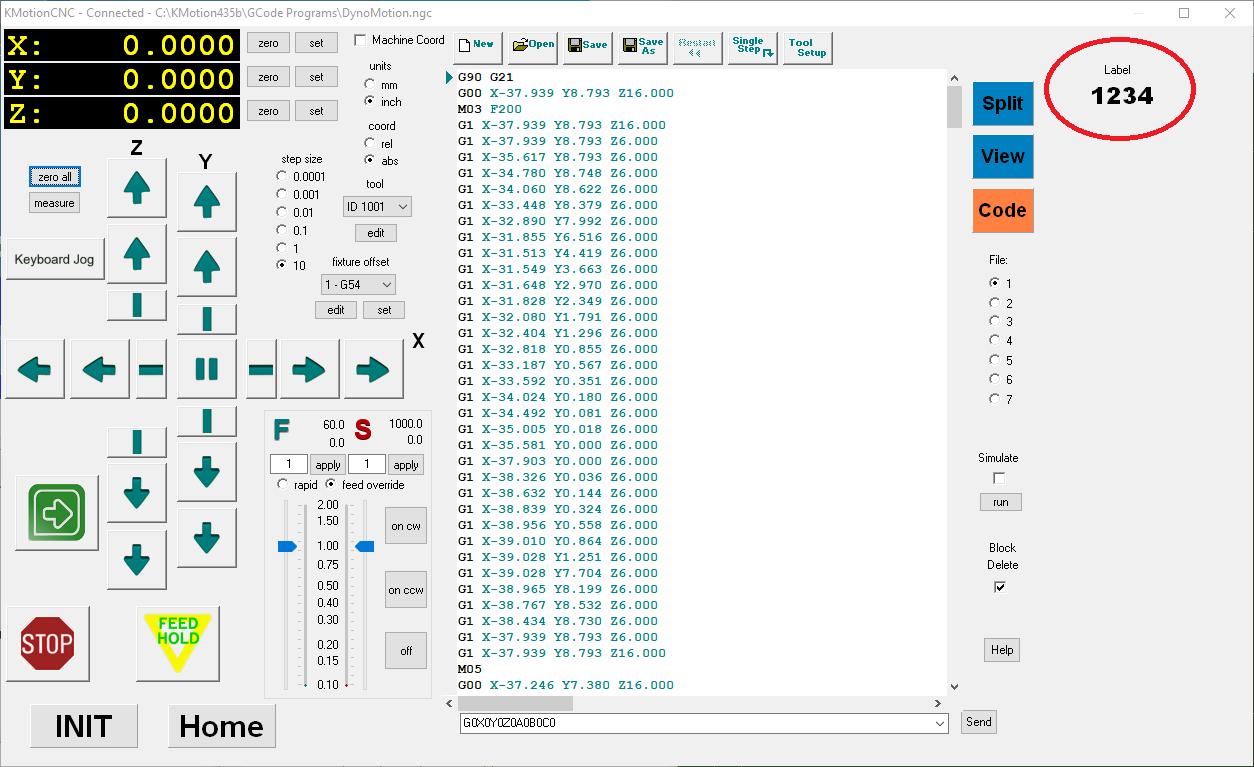Click the feed override slider handle
Viewport: 1254px width, 767px height.
[x=287, y=546]
